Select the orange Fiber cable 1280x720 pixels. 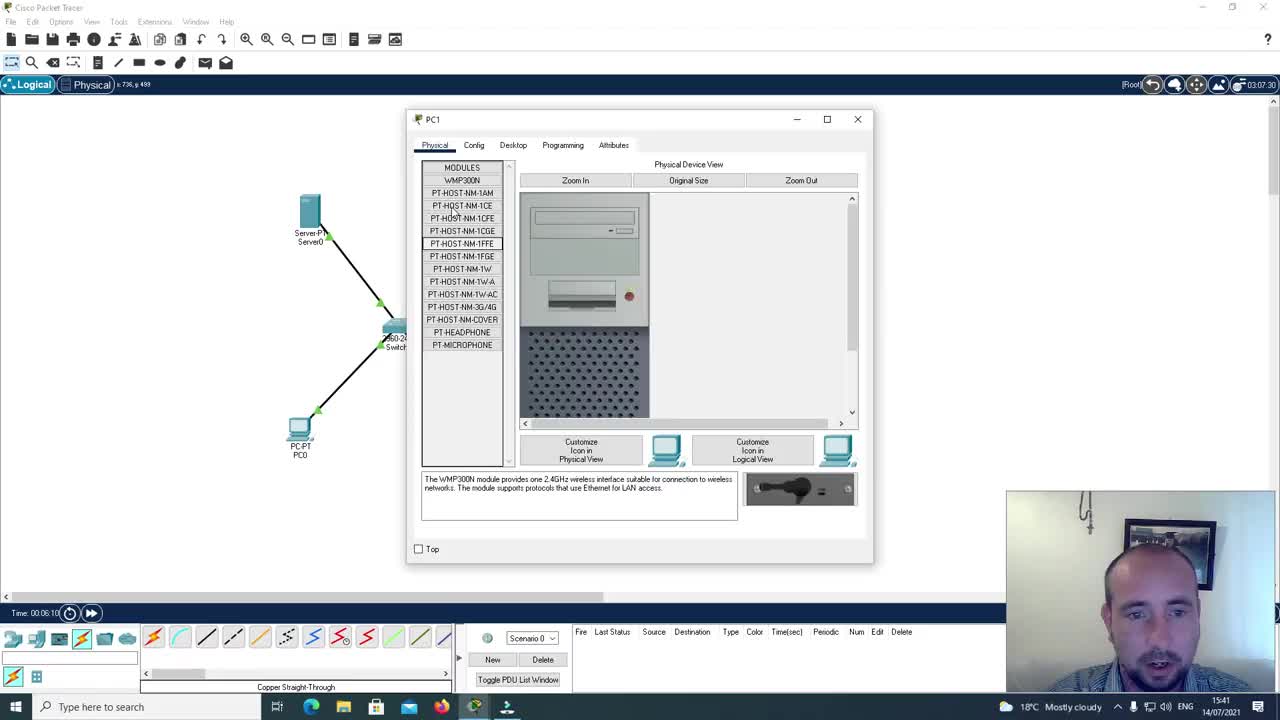(260, 638)
